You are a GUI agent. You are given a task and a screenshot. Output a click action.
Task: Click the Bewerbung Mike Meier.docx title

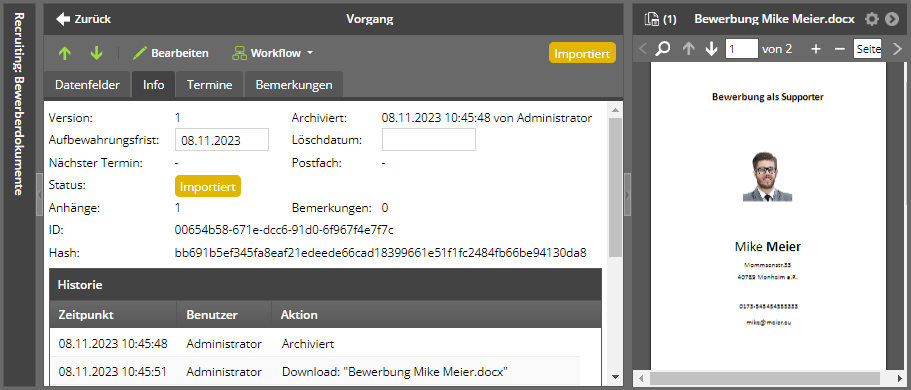point(774,19)
